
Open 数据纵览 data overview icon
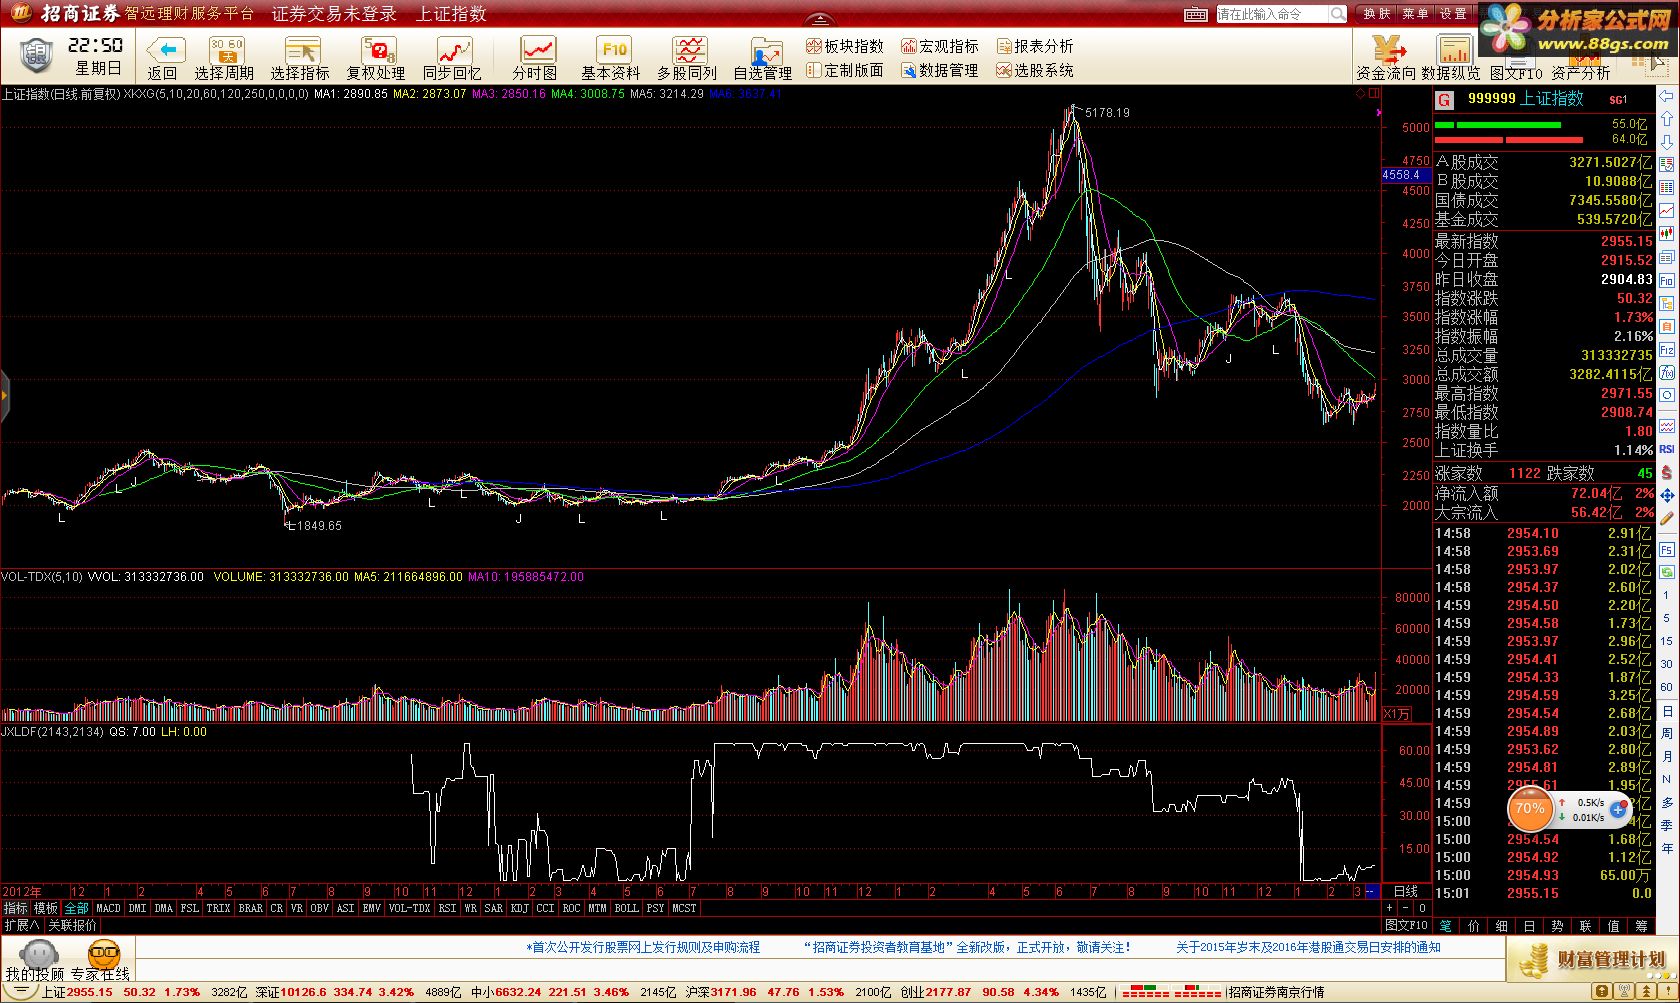(x=1453, y=50)
